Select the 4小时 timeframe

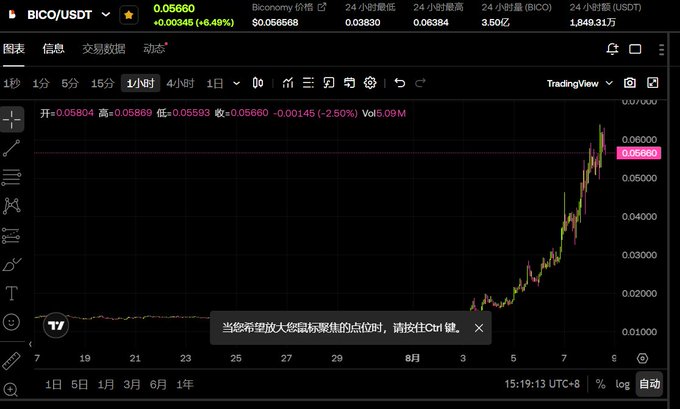click(x=180, y=83)
